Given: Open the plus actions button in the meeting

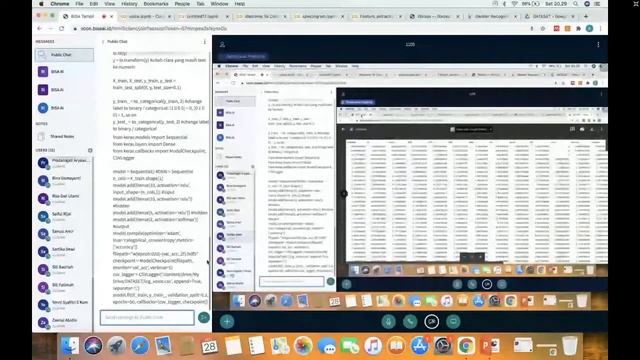Looking at the screenshot, I should click(227, 322).
